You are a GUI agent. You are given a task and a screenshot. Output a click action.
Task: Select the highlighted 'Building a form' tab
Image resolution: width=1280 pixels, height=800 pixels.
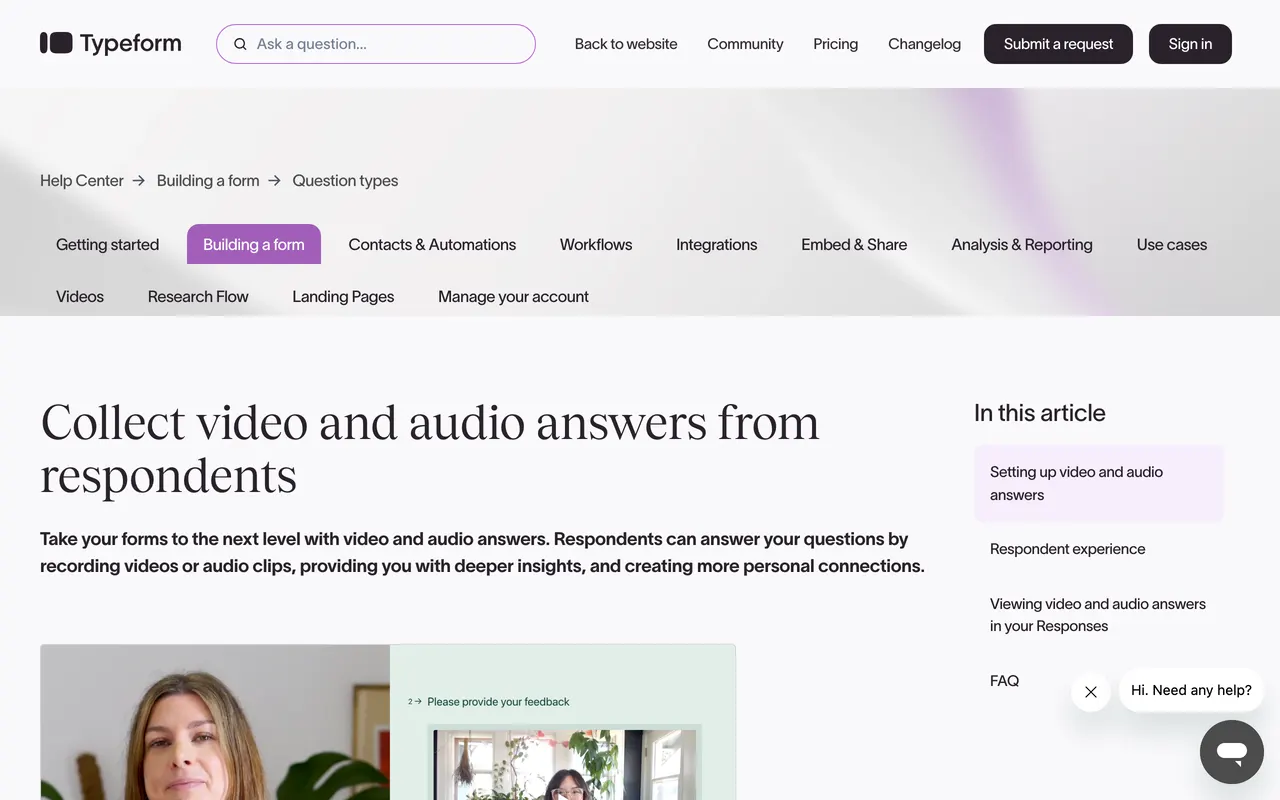point(254,244)
